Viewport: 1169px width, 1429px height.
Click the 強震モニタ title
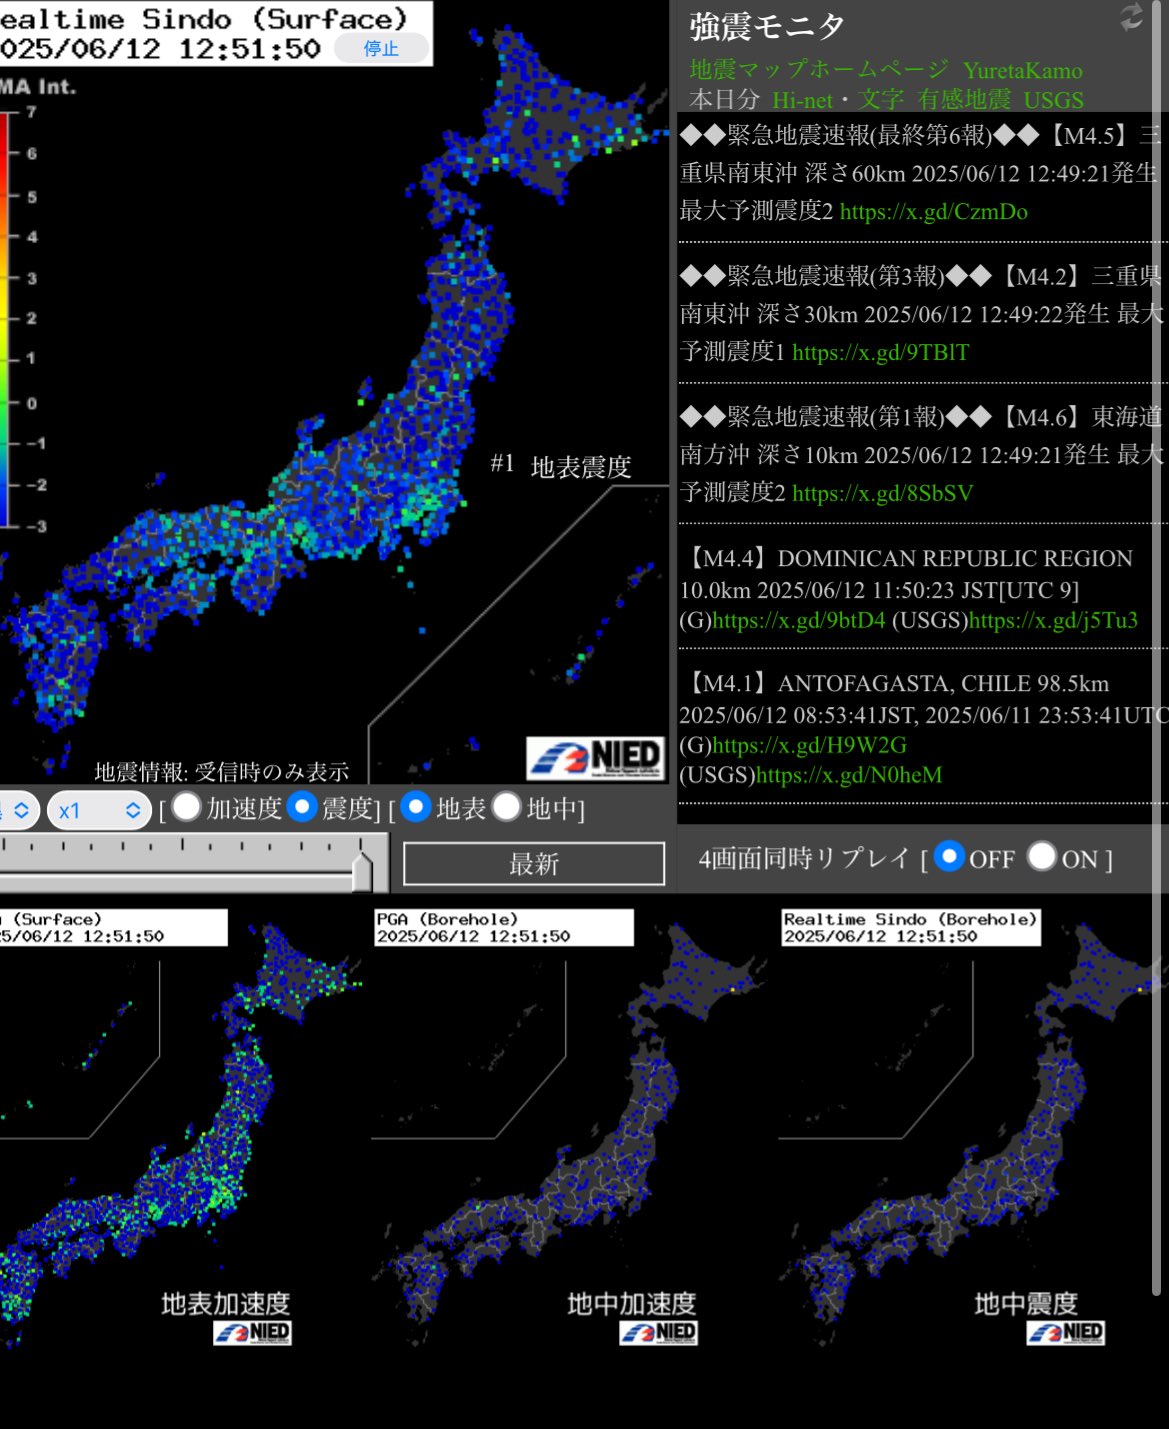coord(767,27)
